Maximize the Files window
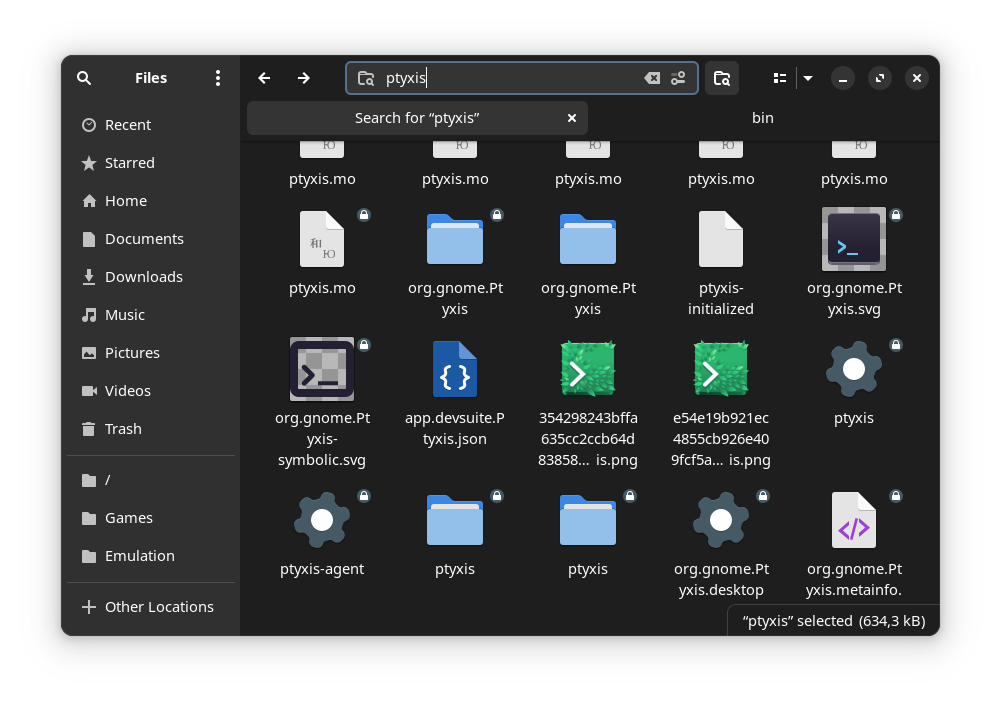The height and width of the screenshot is (703, 1001). (x=880, y=78)
